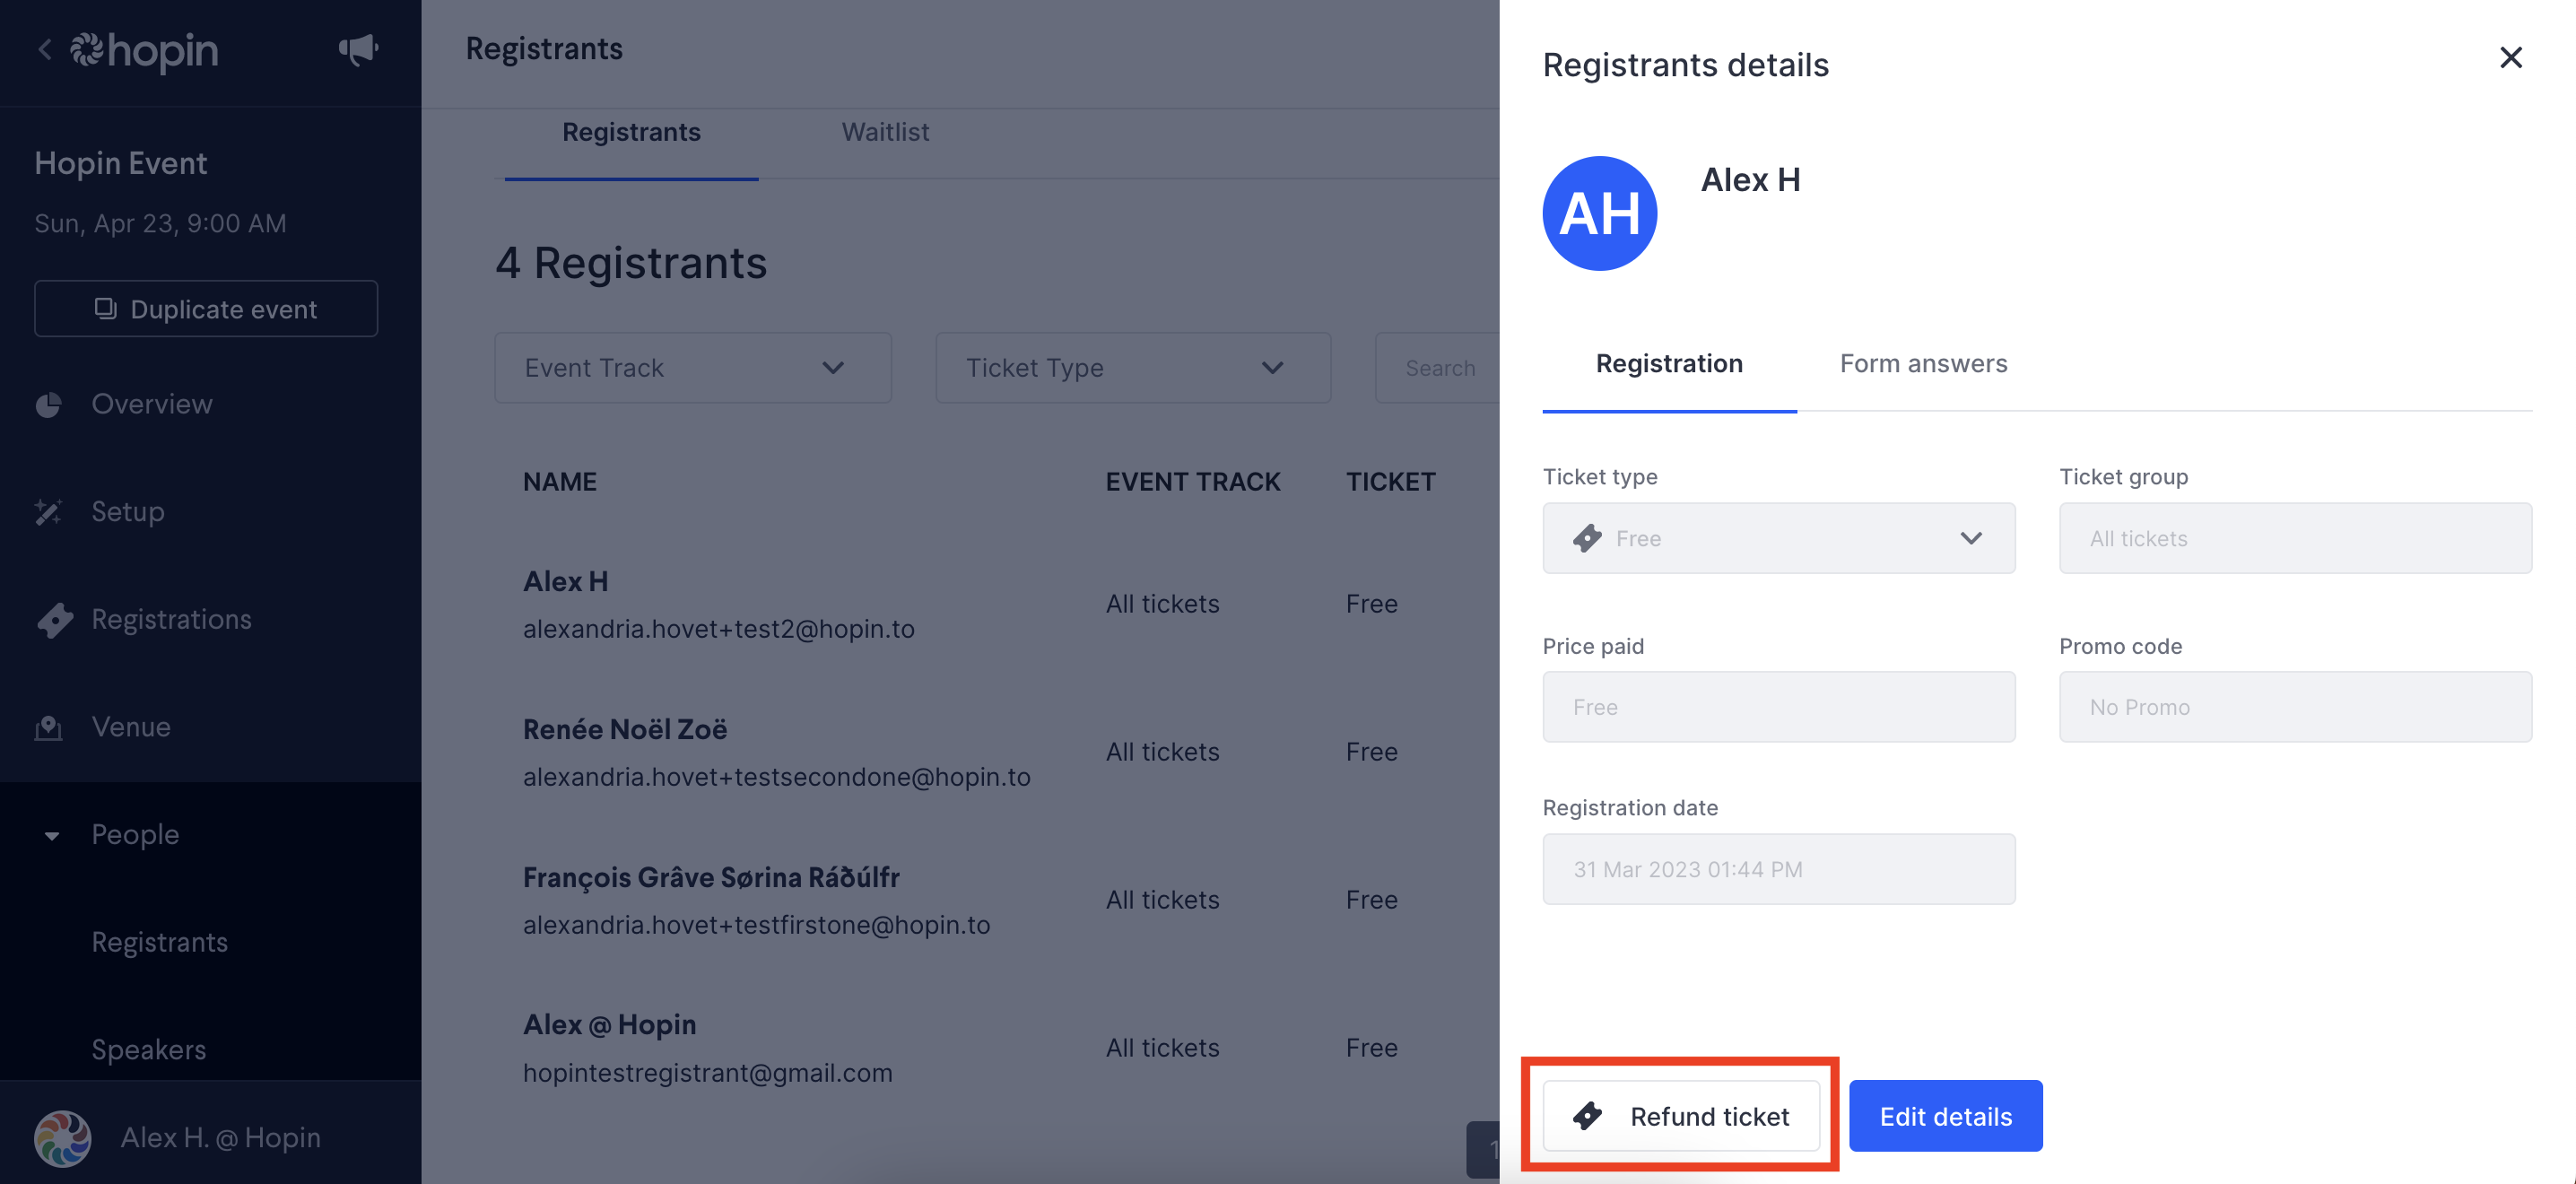The width and height of the screenshot is (2576, 1184).
Task: Click the Registration date field
Action: point(1778,869)
